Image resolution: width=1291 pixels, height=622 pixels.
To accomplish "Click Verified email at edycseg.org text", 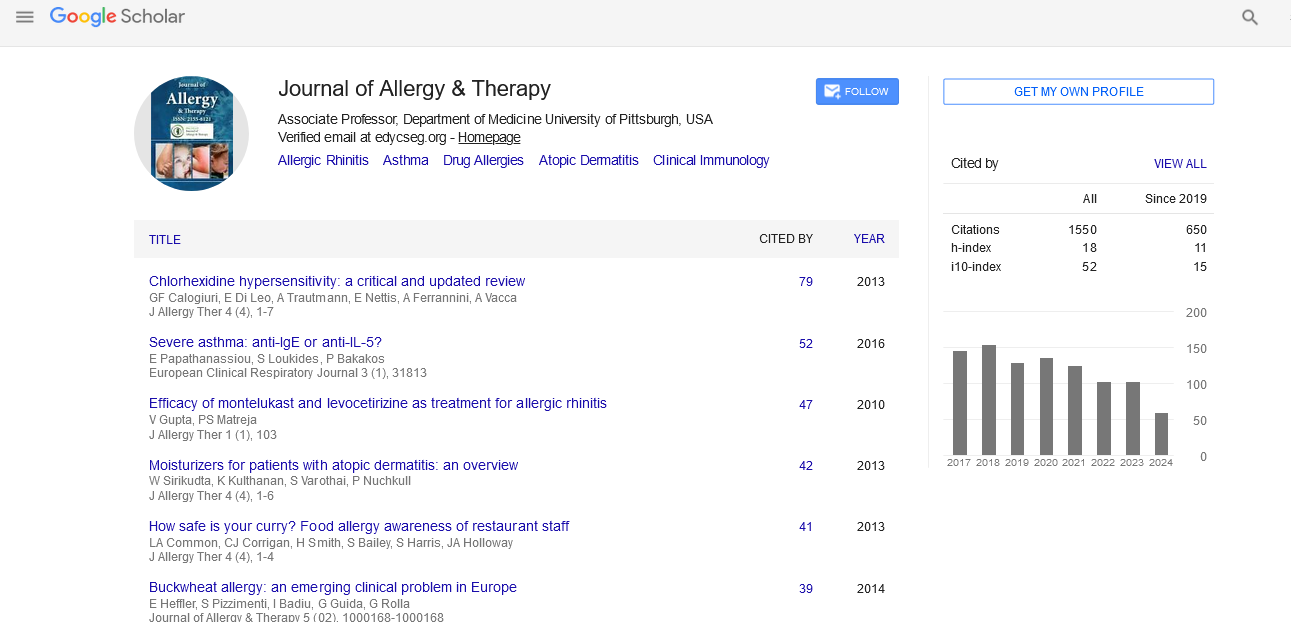I will click(x=364, y=138).
